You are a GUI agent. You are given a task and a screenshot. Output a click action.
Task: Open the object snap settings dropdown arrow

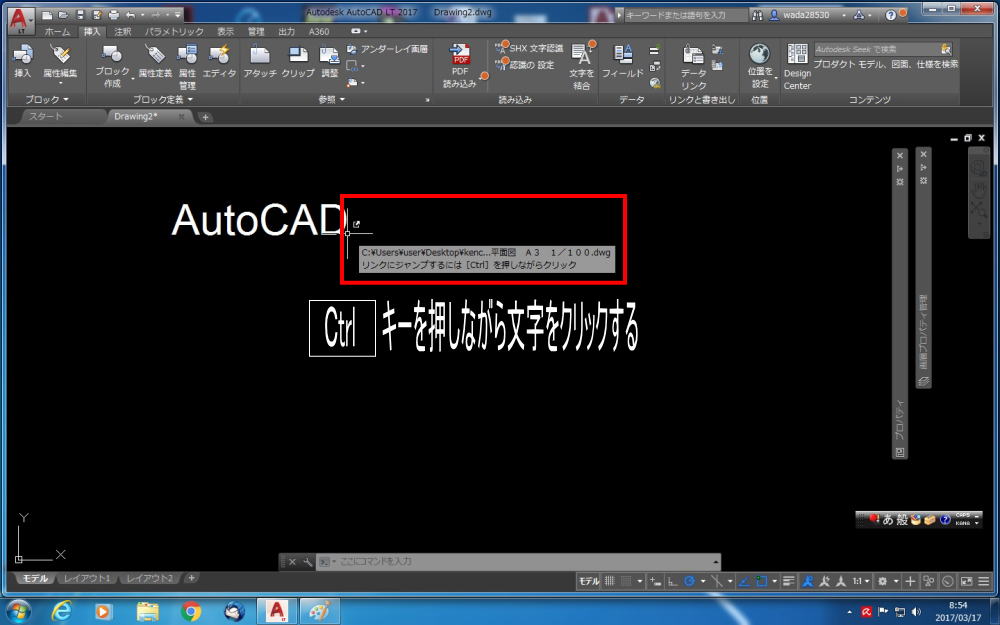pyautogui.click(x=775, y=582)
